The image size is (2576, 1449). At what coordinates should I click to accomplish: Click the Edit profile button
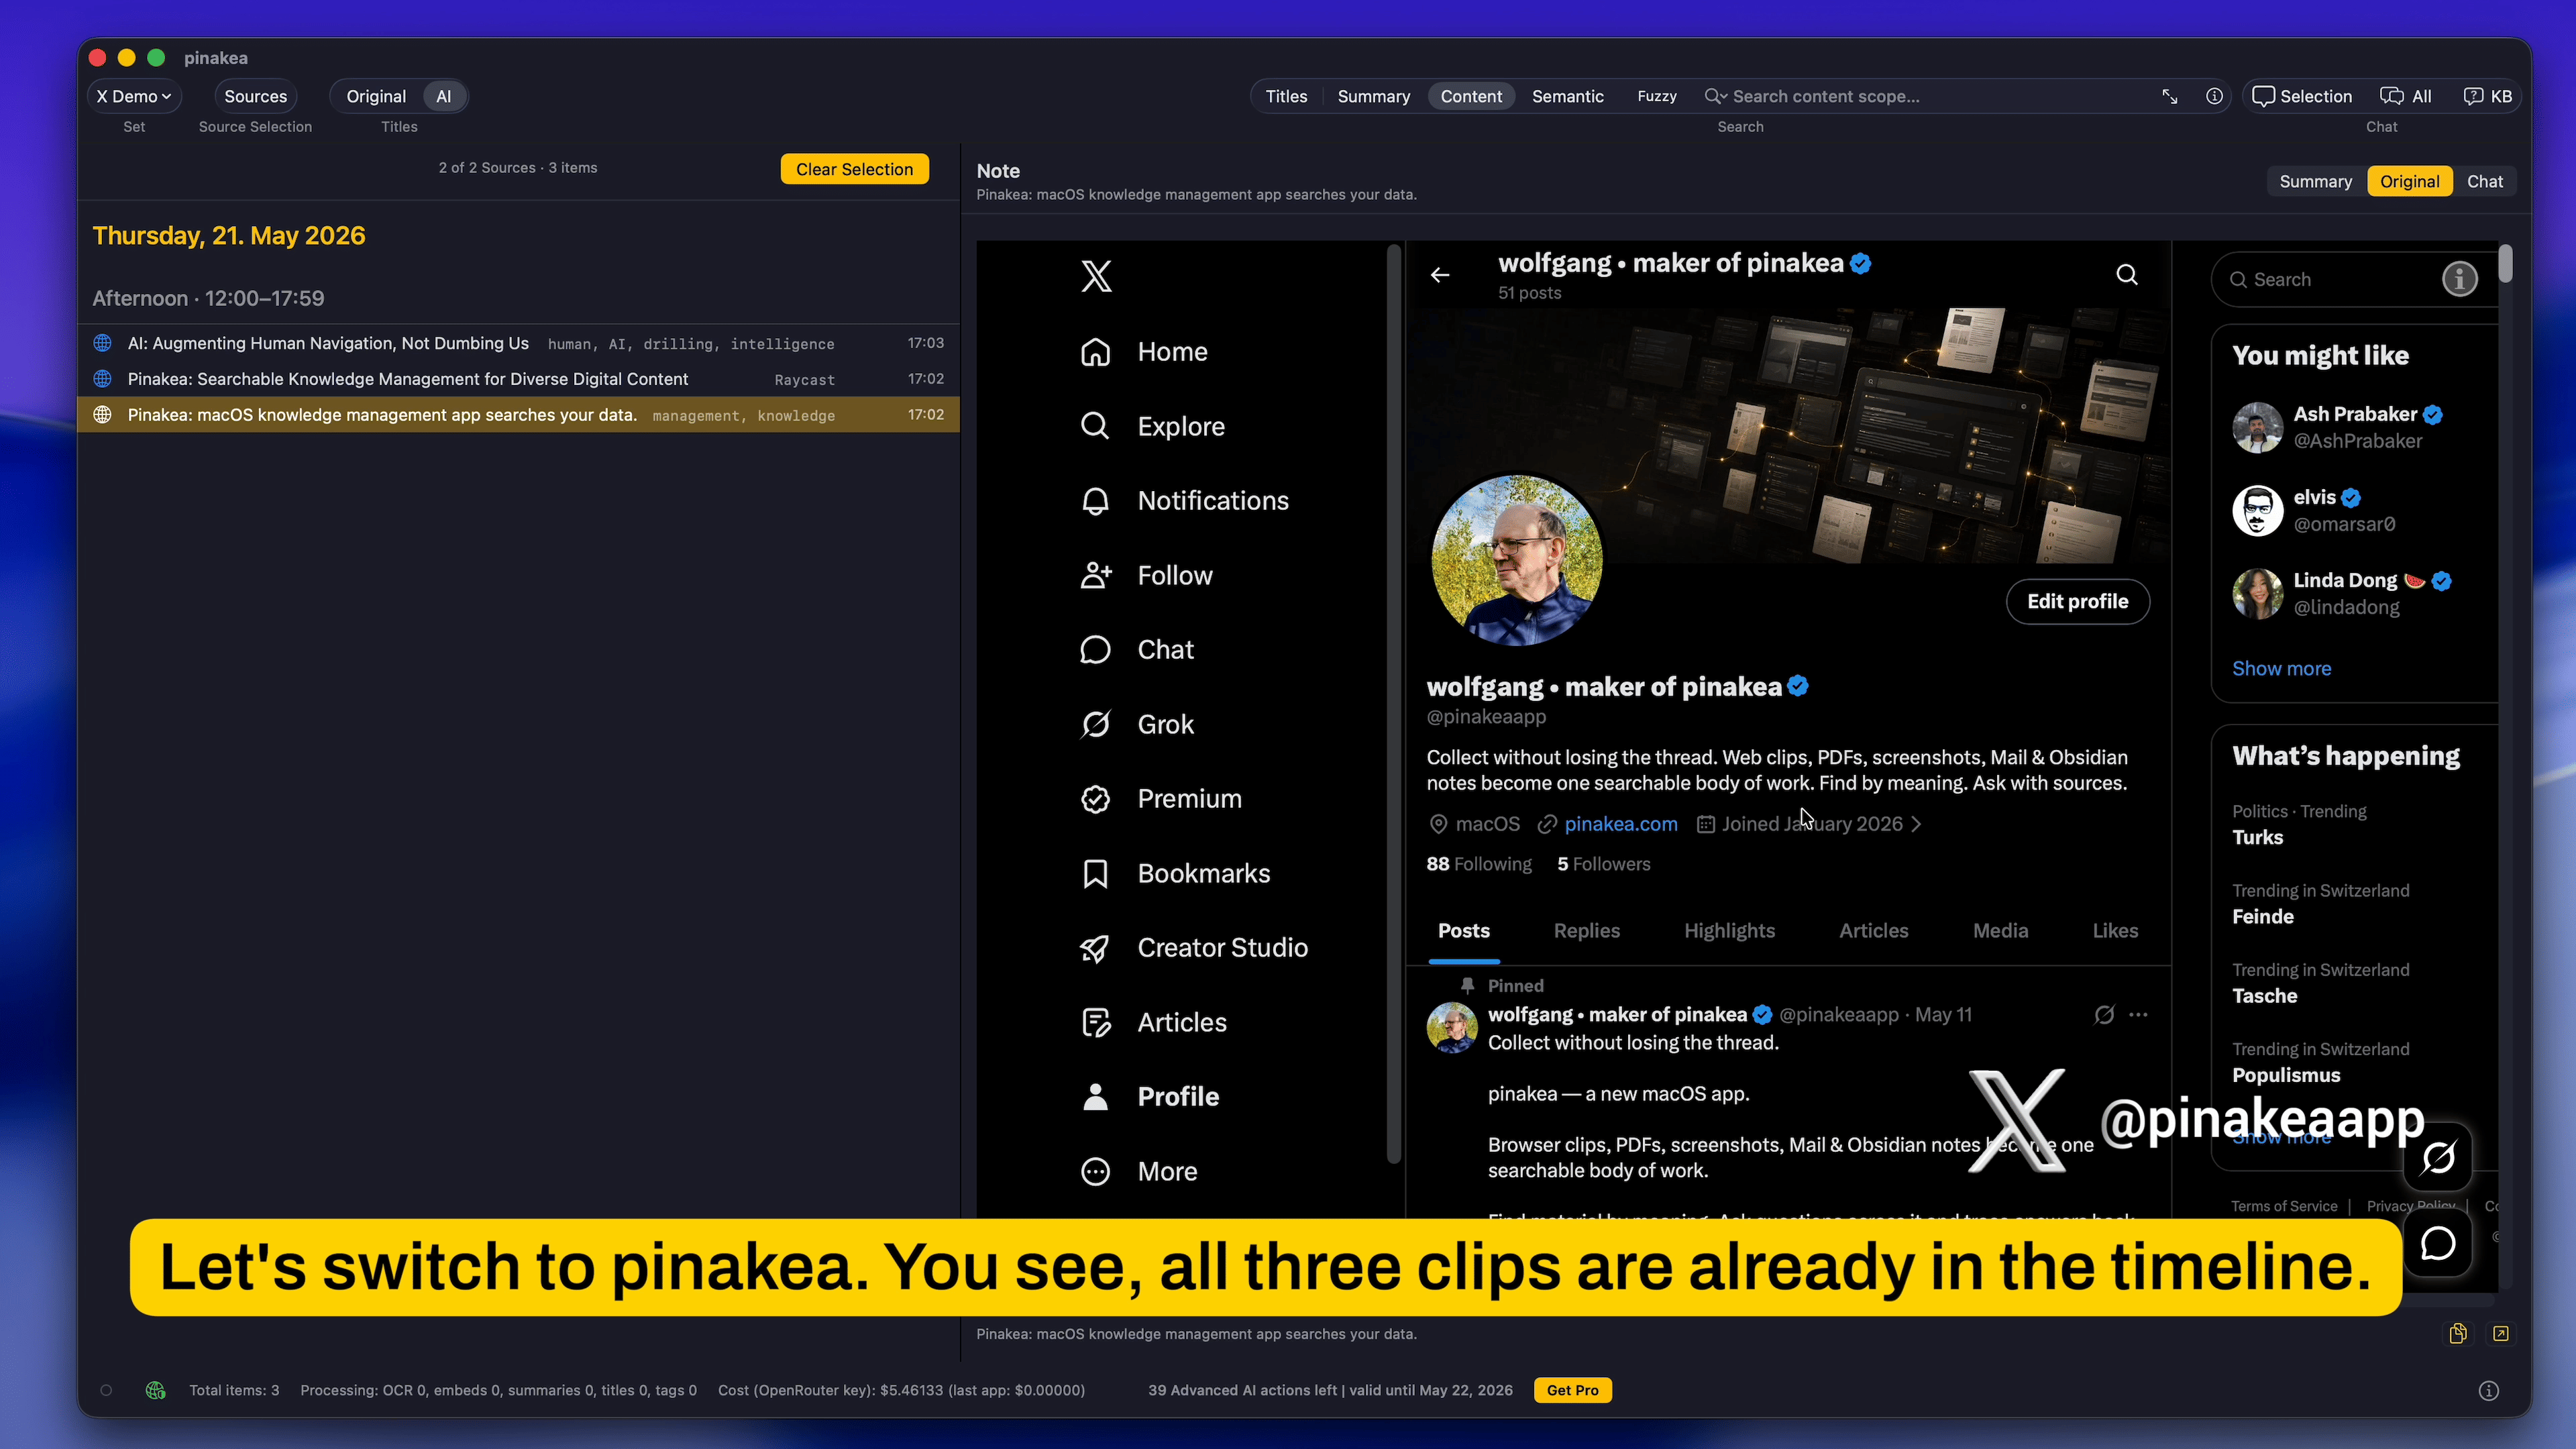click(2078, 601)
